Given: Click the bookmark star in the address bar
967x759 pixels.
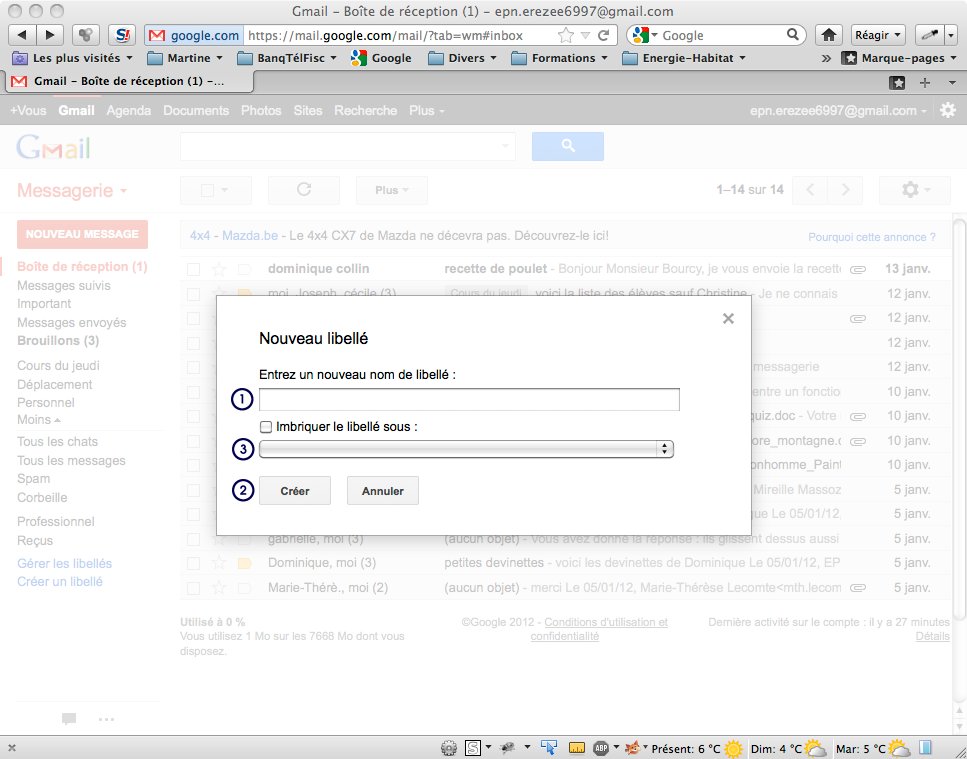Looking at the screenshot, I should [566, 35].
